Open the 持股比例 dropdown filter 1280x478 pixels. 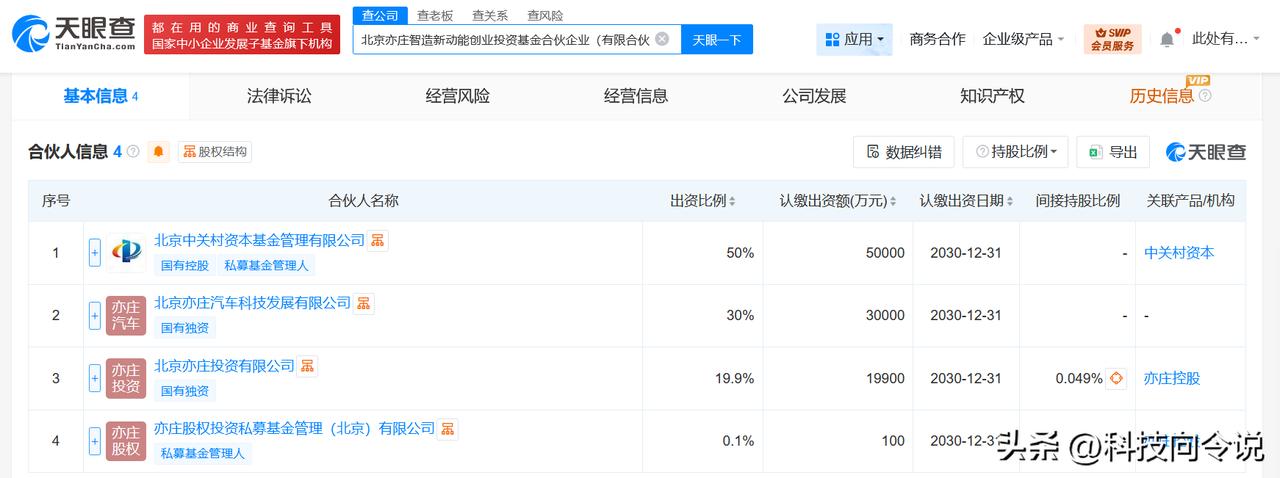[1016, 152]
